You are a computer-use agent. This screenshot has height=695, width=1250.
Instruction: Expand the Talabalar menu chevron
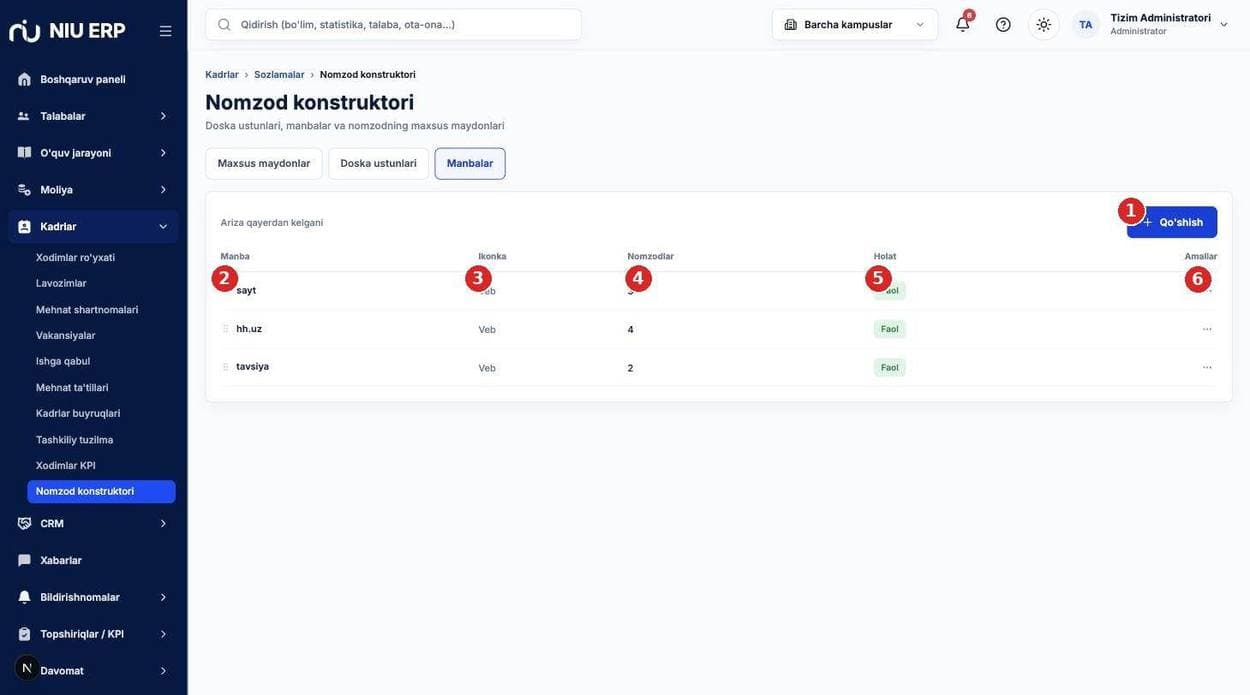click(164, 116)
